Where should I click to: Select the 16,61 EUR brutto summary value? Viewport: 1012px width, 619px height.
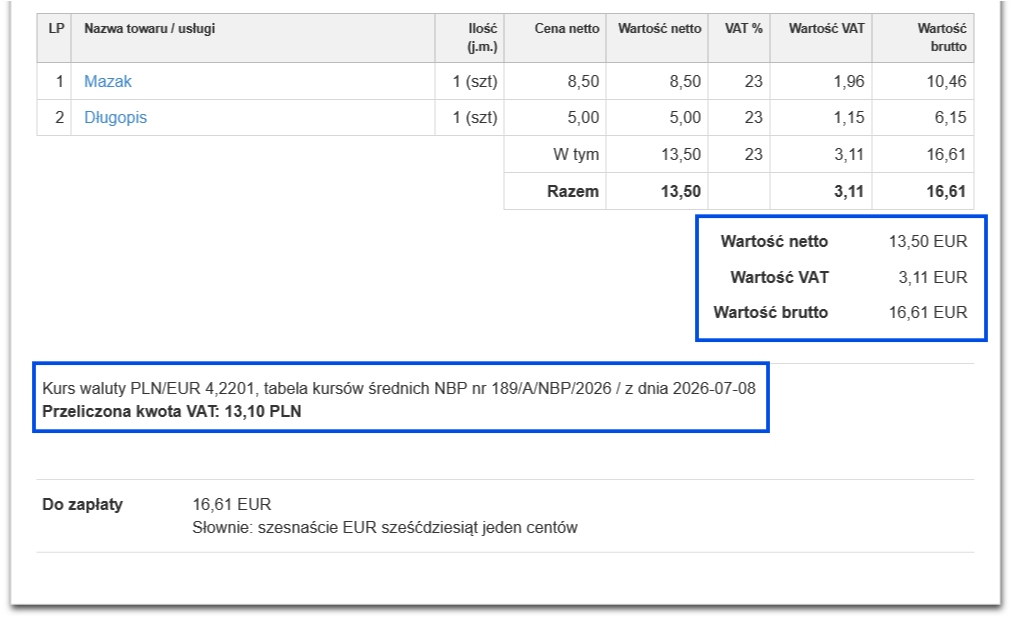927,312
